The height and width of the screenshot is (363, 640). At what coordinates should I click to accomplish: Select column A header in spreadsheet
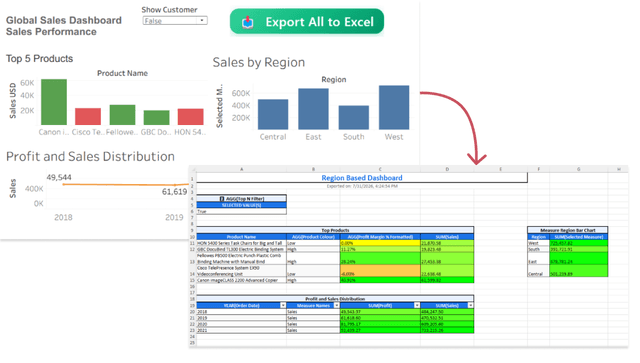242,169
